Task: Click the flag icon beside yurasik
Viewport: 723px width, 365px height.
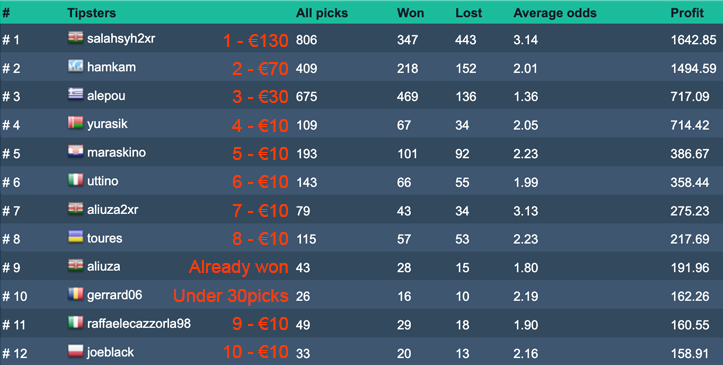Action: pyautogui.click(x=76, y=124)
